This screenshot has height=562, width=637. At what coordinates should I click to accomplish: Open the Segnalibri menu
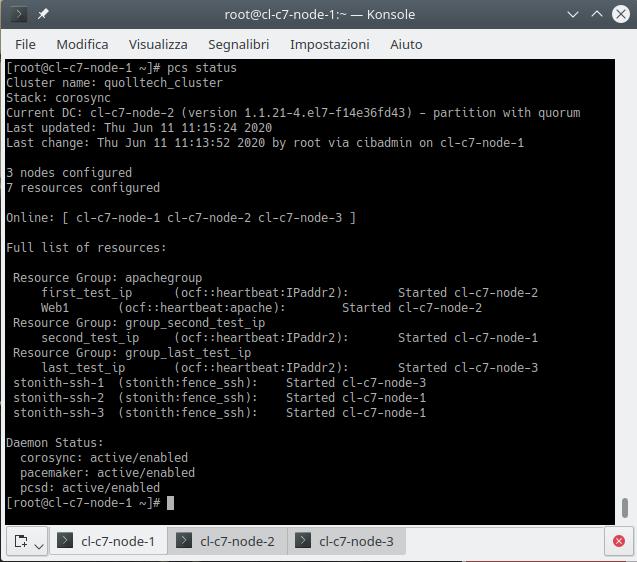point(239,44)
